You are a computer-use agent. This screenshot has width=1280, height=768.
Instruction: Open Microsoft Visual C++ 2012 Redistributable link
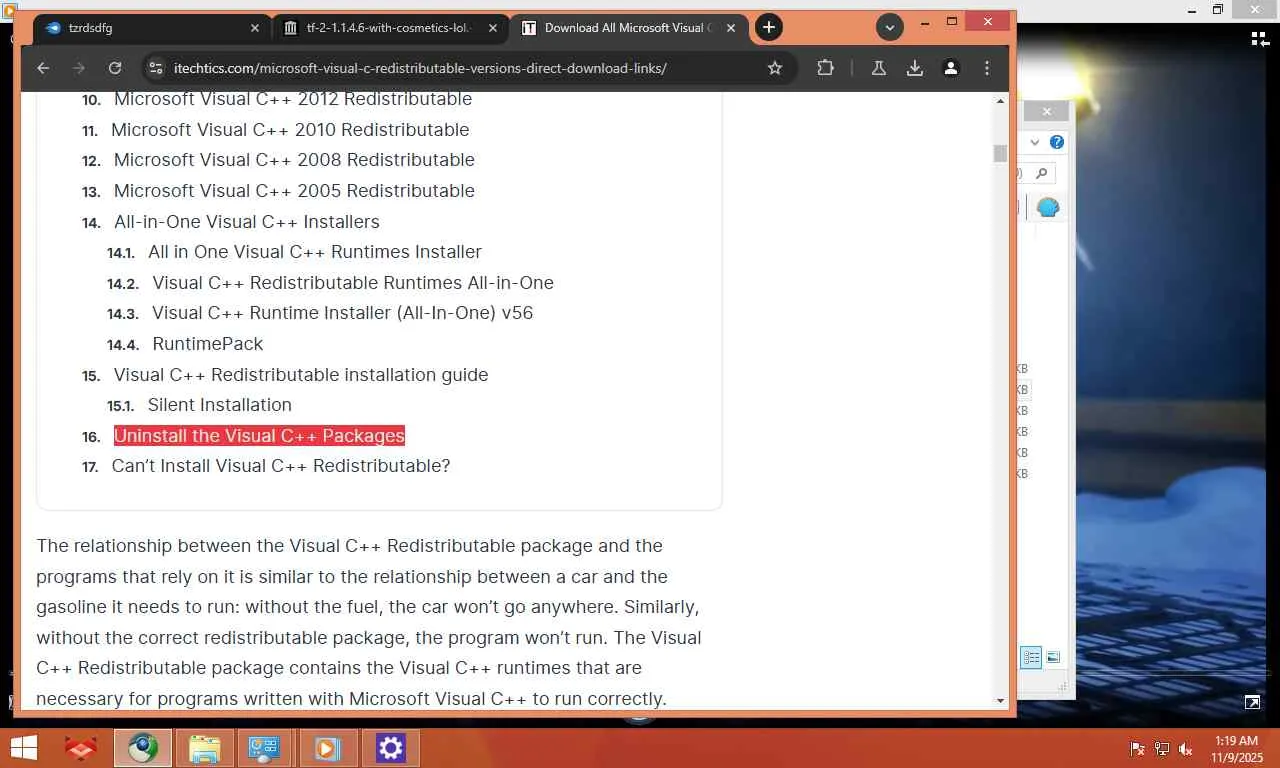click(293, 99)
